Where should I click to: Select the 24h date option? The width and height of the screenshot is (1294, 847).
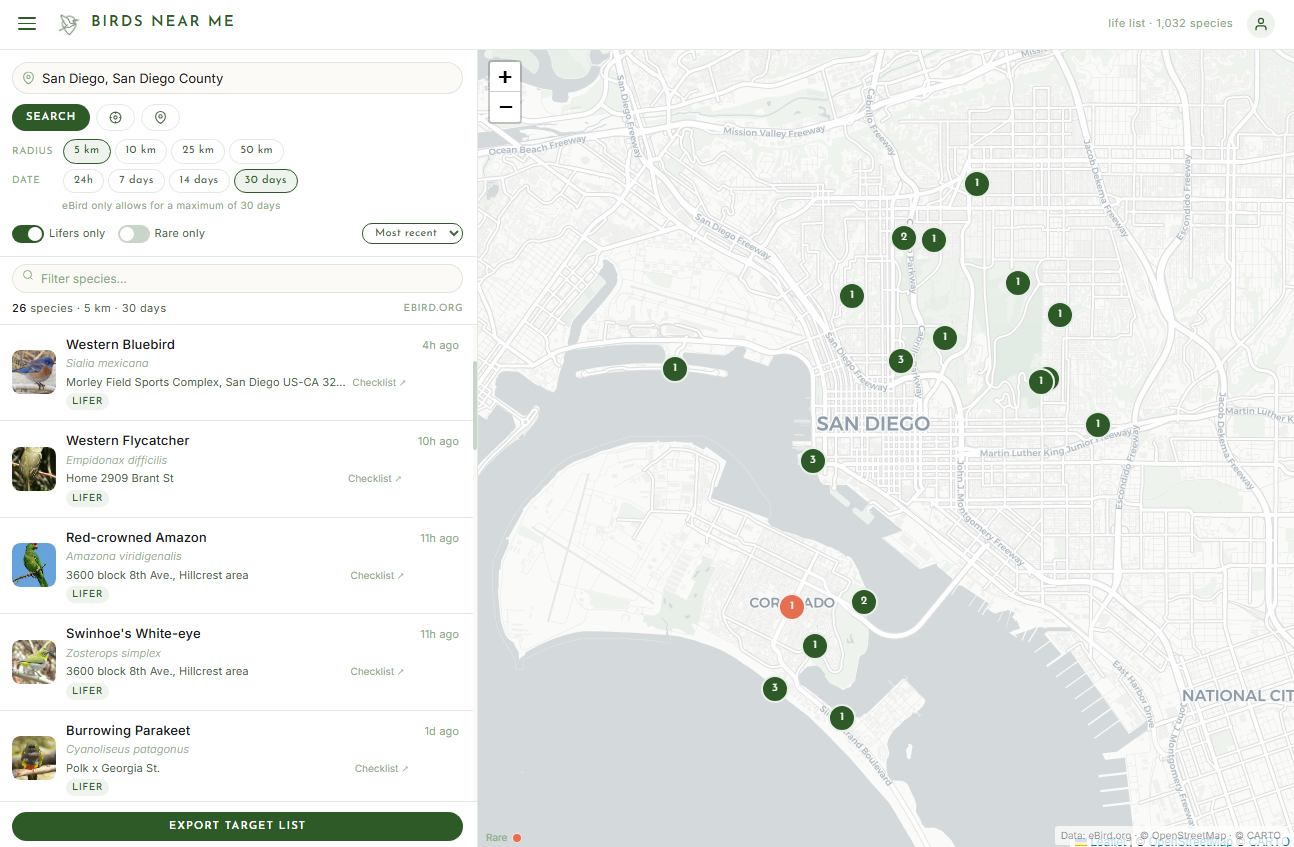(83, 180)
